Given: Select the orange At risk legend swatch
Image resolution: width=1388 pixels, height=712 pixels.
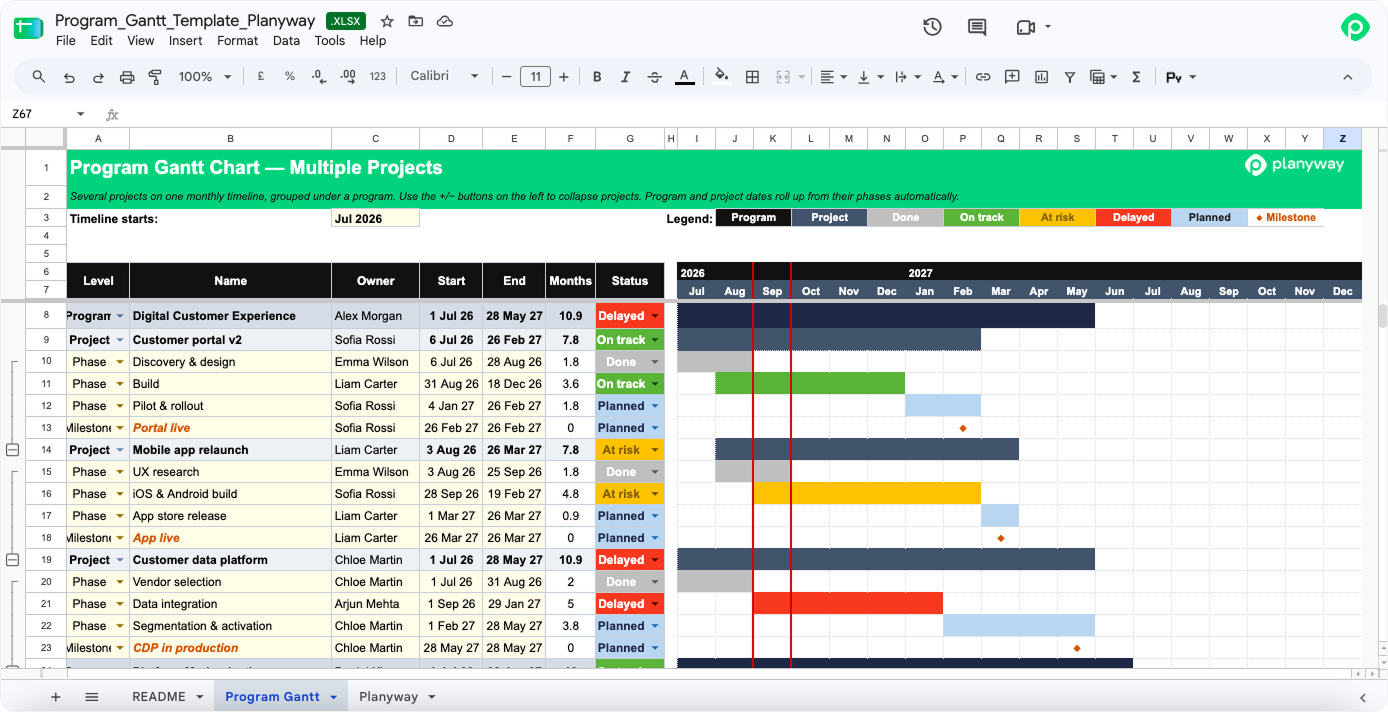Looking at the screenshot, I should tap(1058, 217).
